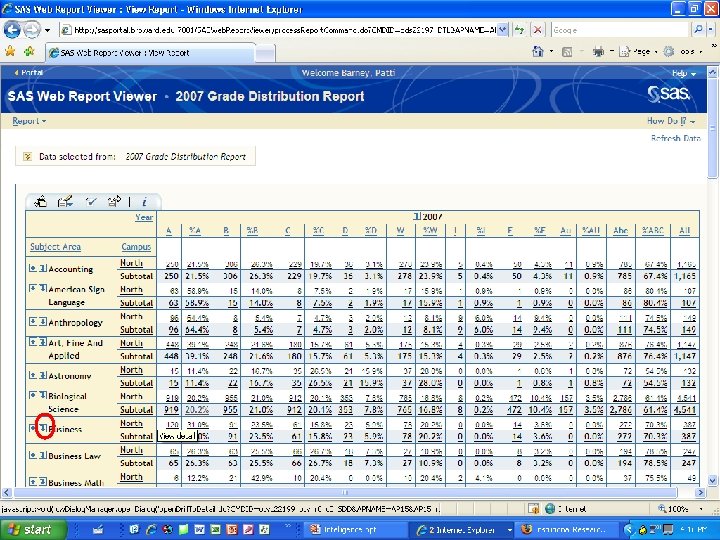Open the browser Page menu
Screen dimensions: 720x540
click(x=640, y=52)
